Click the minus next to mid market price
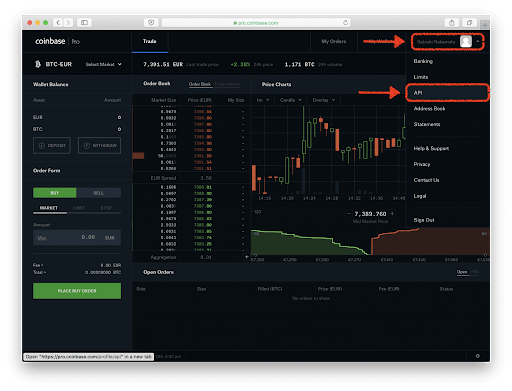512x391 pixels. click(349, 214)
